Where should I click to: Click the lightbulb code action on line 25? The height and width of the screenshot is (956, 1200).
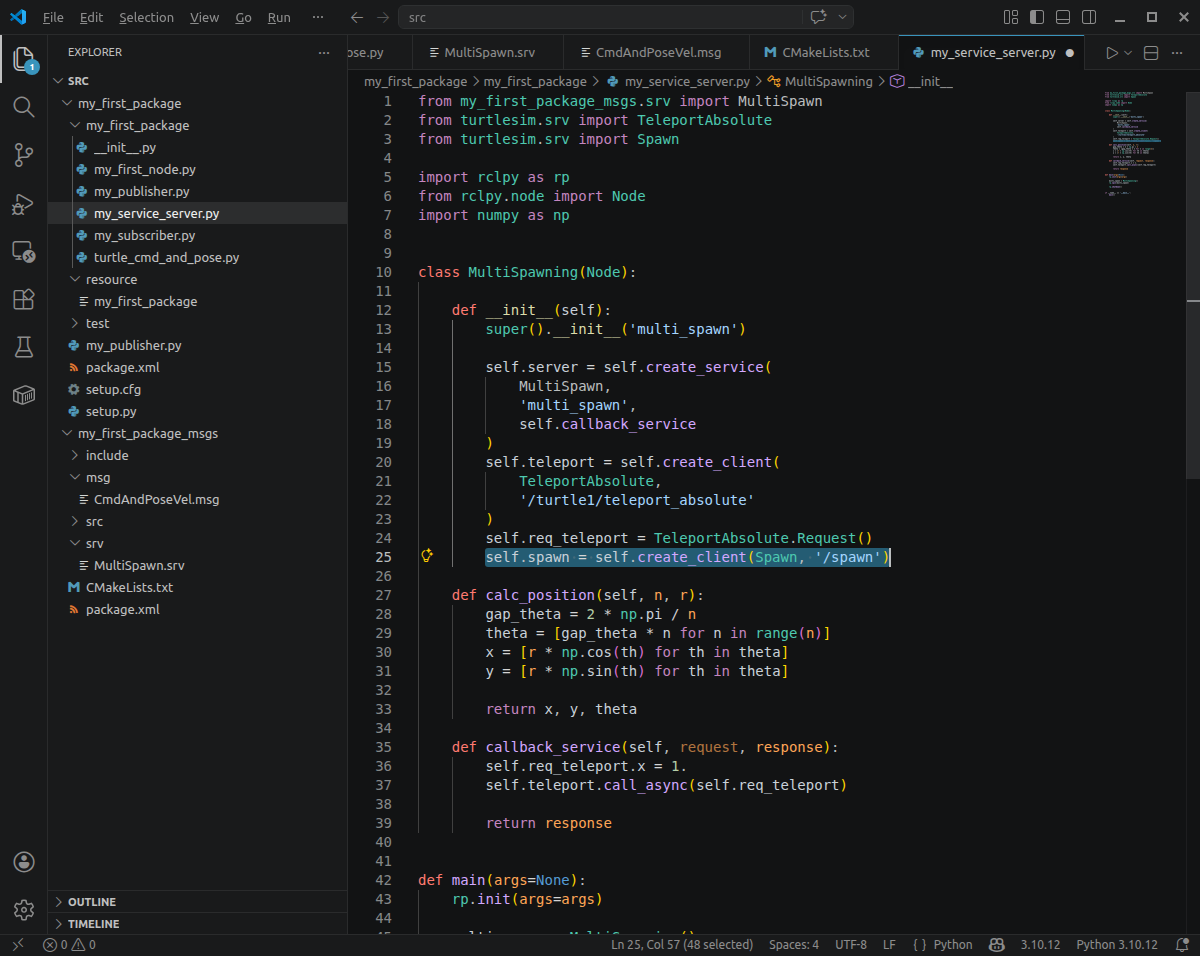point(427,556)
